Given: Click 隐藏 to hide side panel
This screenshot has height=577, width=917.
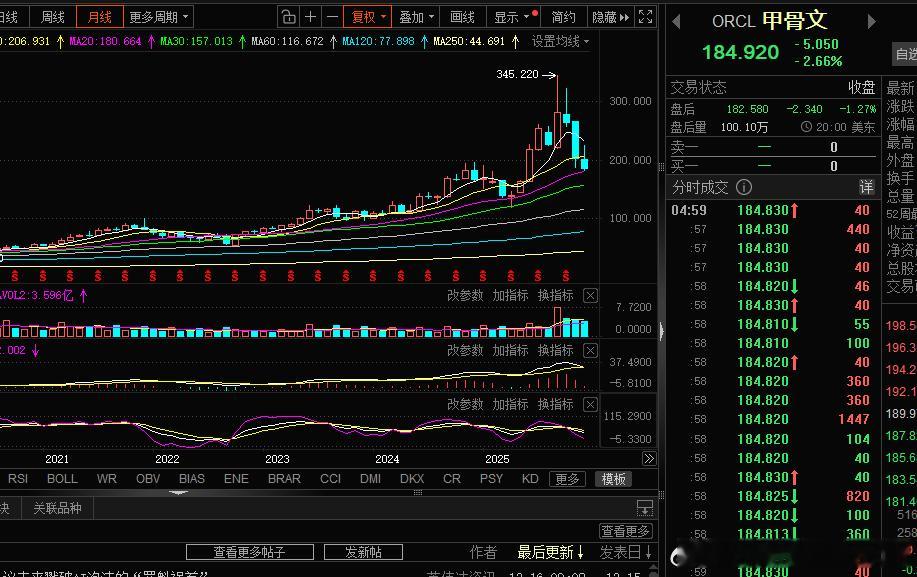Looking at the screenshot, I should pyautogui.click(x=611, y=17).
